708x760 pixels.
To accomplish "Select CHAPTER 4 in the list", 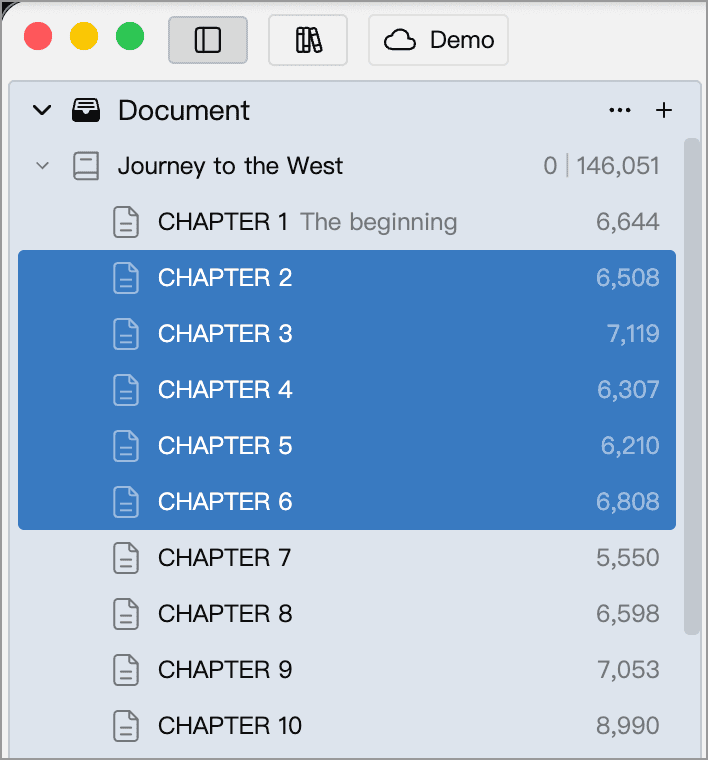I will coord(347,390).
